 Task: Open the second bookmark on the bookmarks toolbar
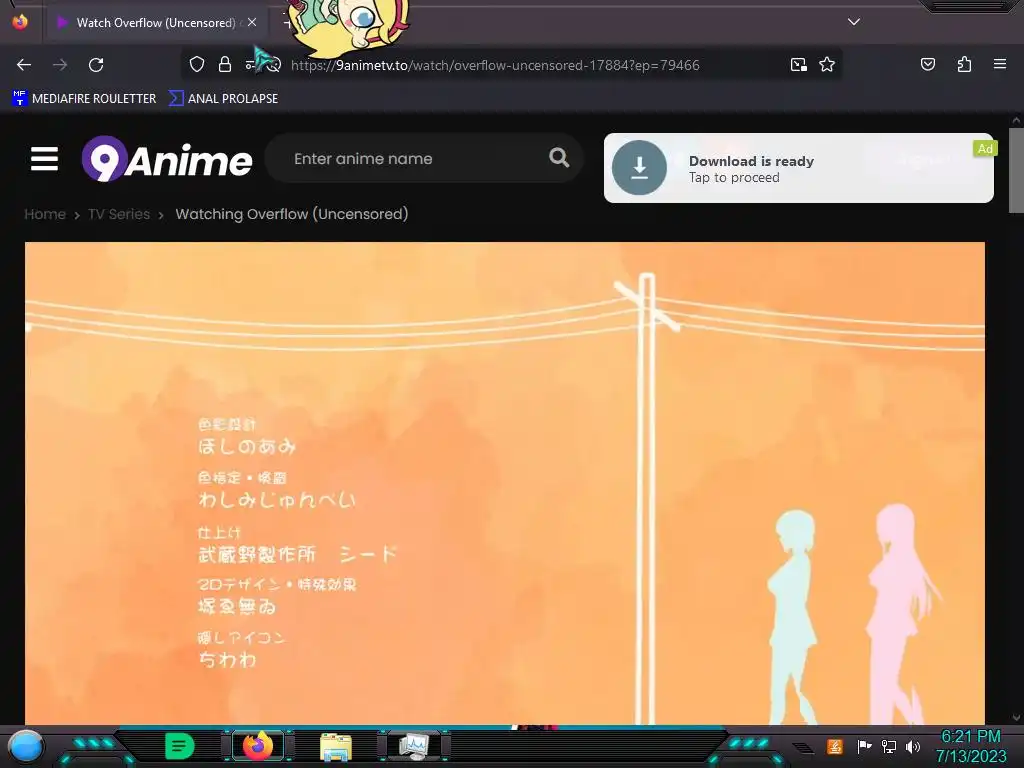(223, 99)
